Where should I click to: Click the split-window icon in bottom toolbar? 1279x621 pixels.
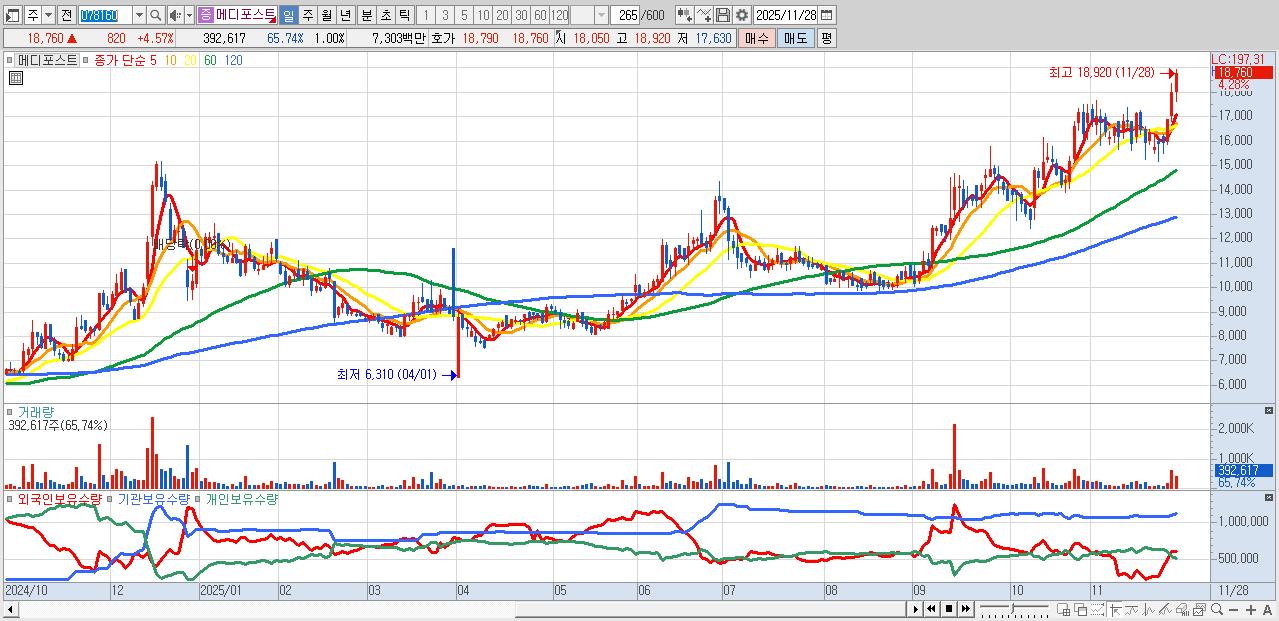(x=1063, y=610)
